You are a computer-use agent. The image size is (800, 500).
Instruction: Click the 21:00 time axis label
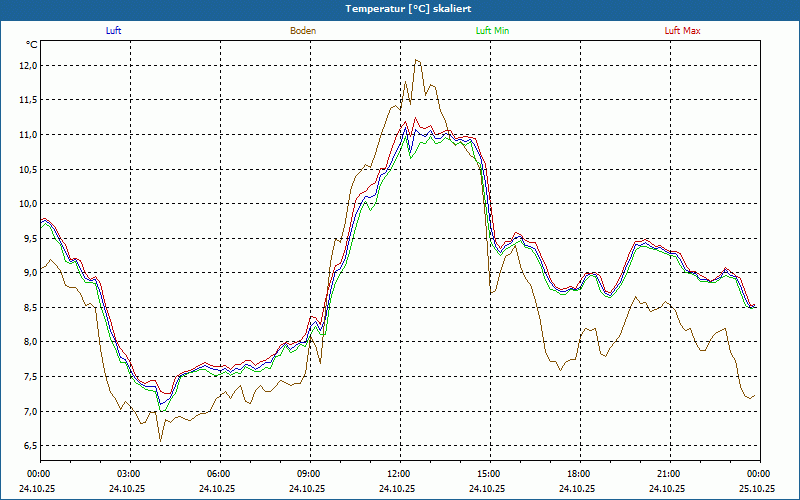669,474
